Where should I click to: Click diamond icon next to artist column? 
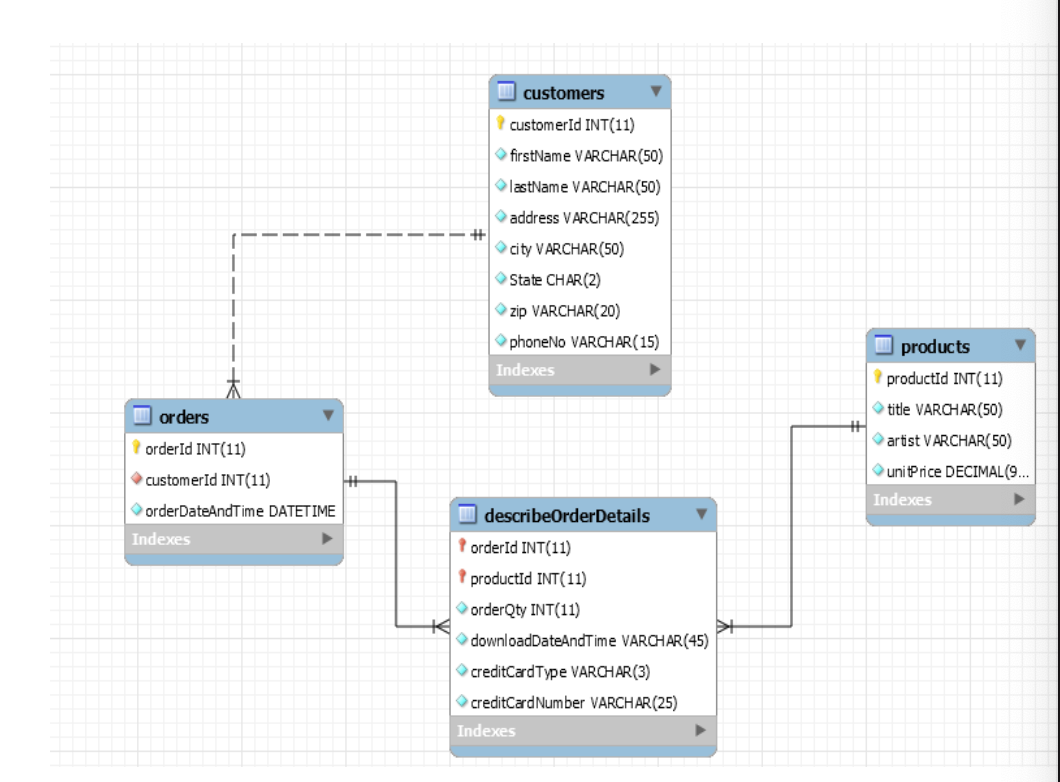click(x=878, y=439)
